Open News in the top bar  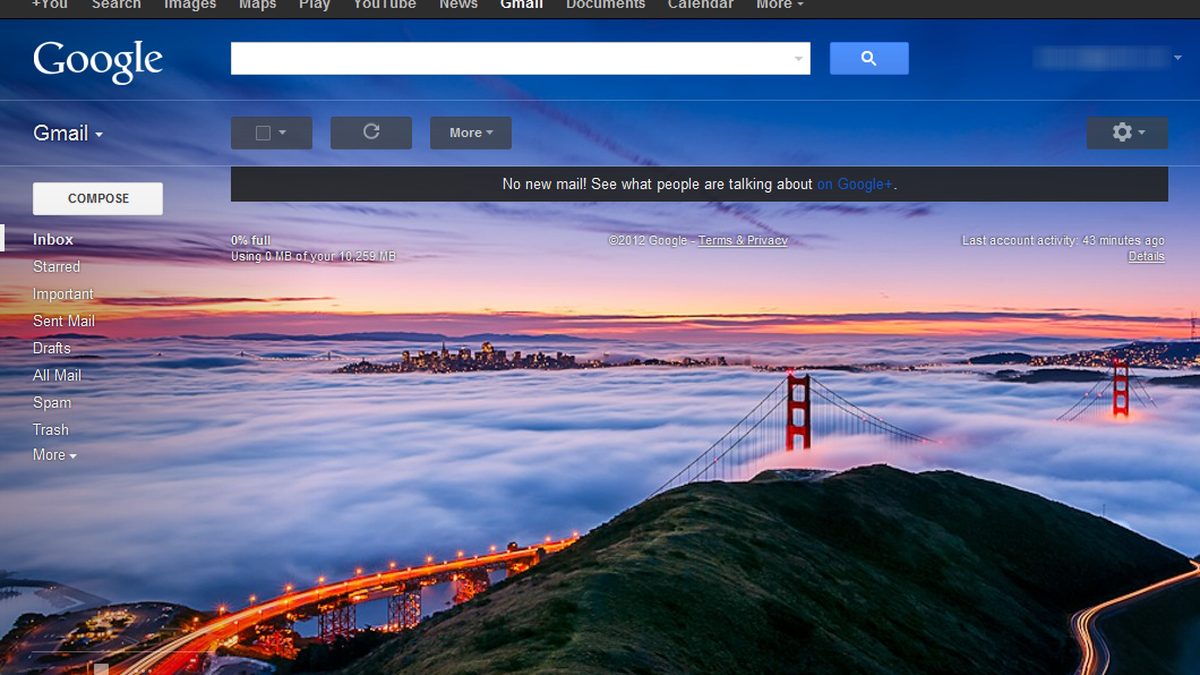[458, 5]
